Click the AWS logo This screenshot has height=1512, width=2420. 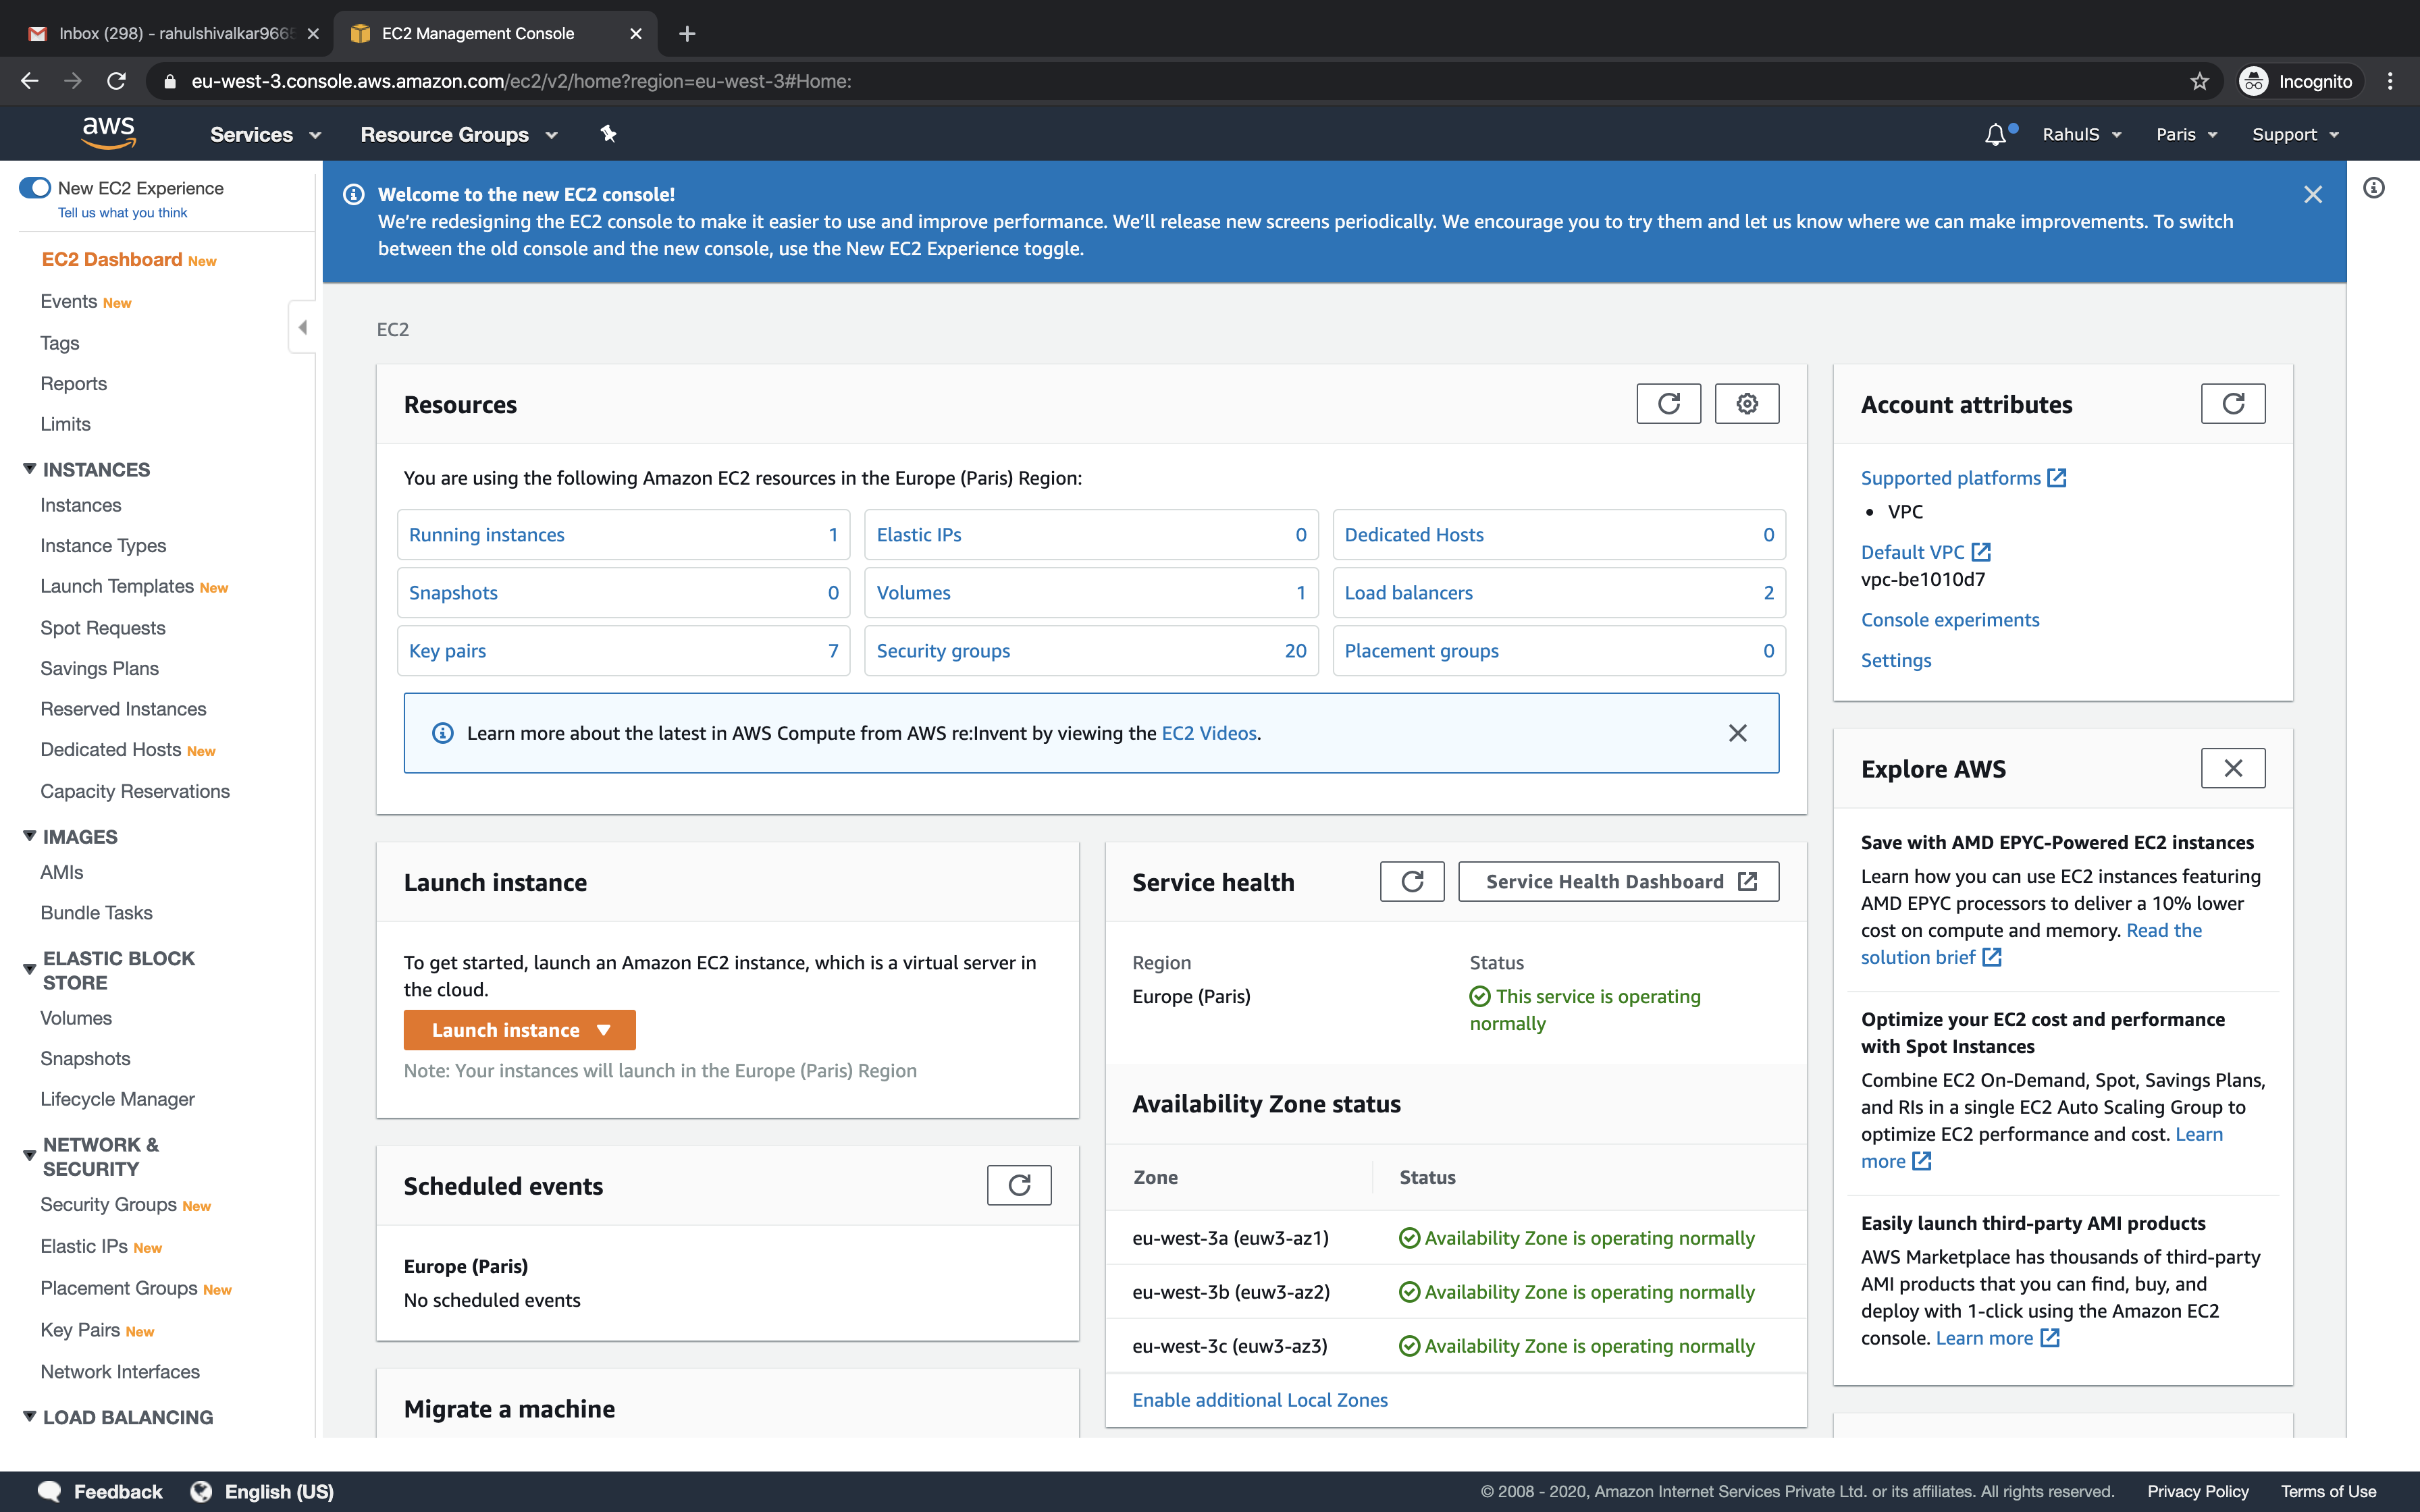tap(108, 132)
